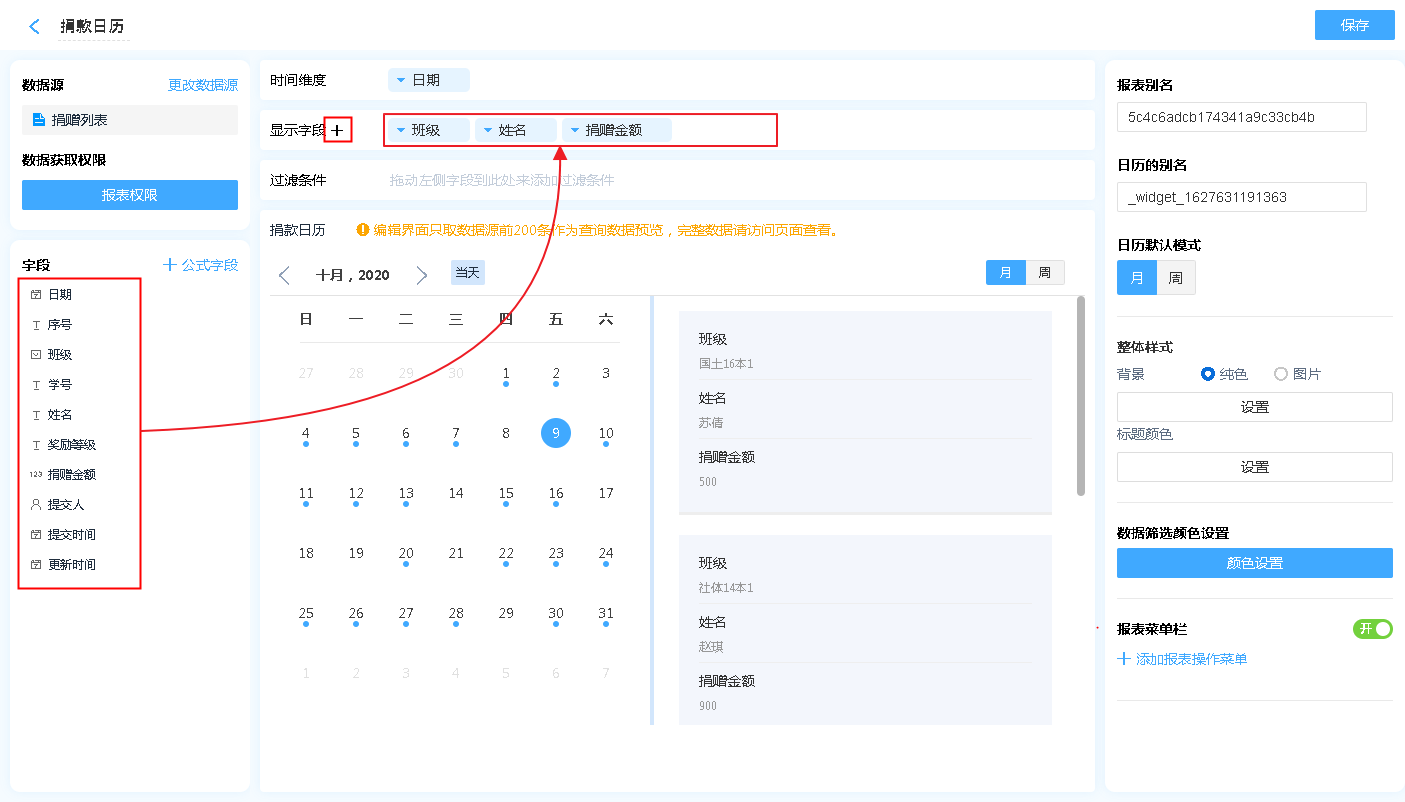Go to previous month with left chevron

(284, 275)
